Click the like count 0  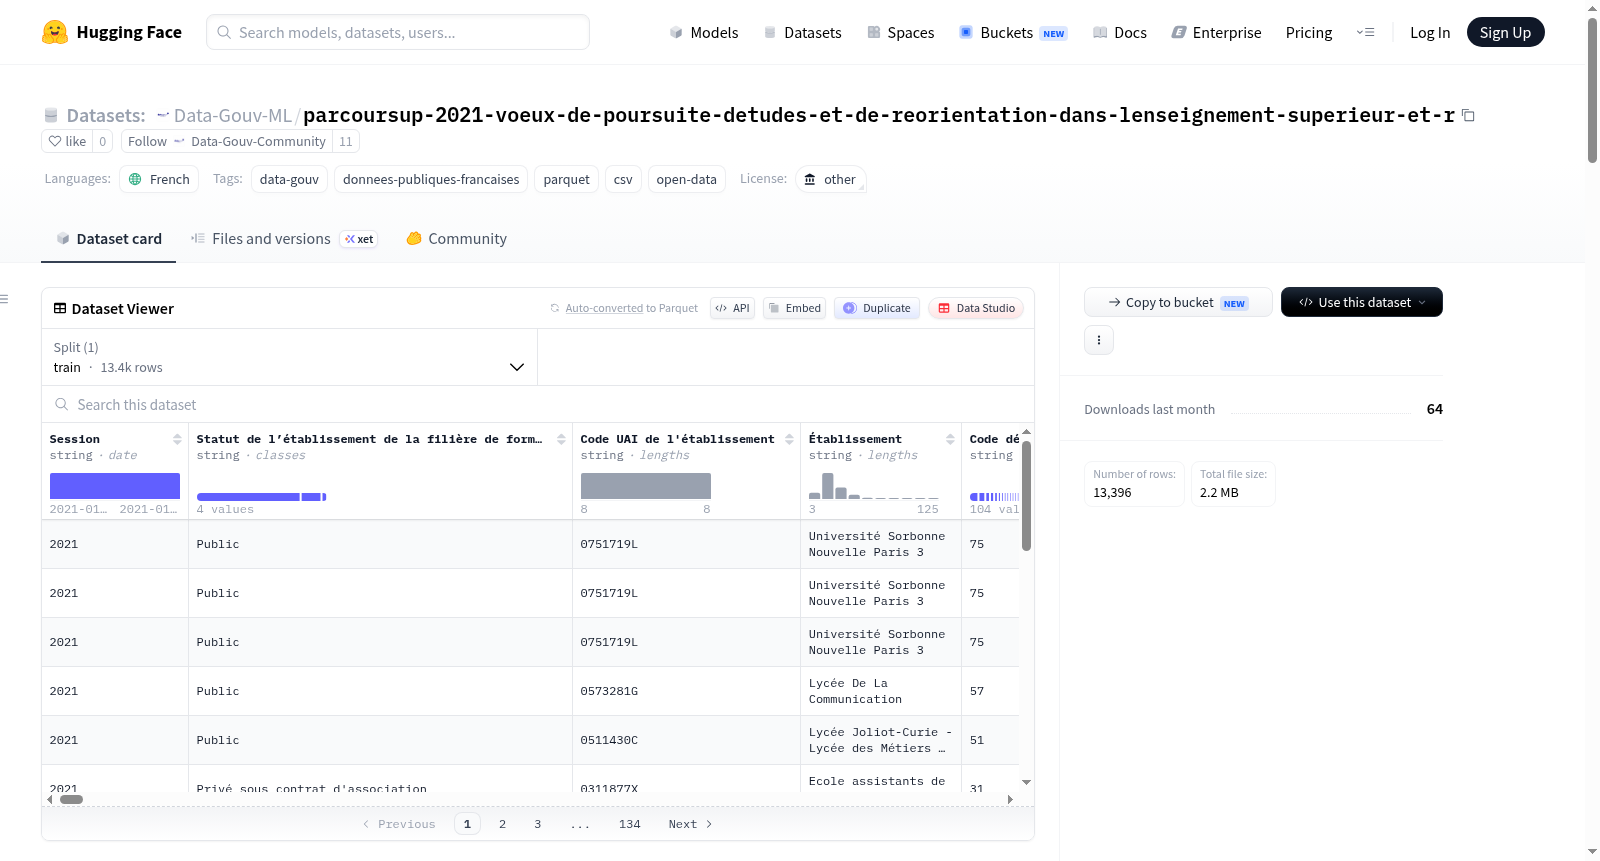point(102,141)
